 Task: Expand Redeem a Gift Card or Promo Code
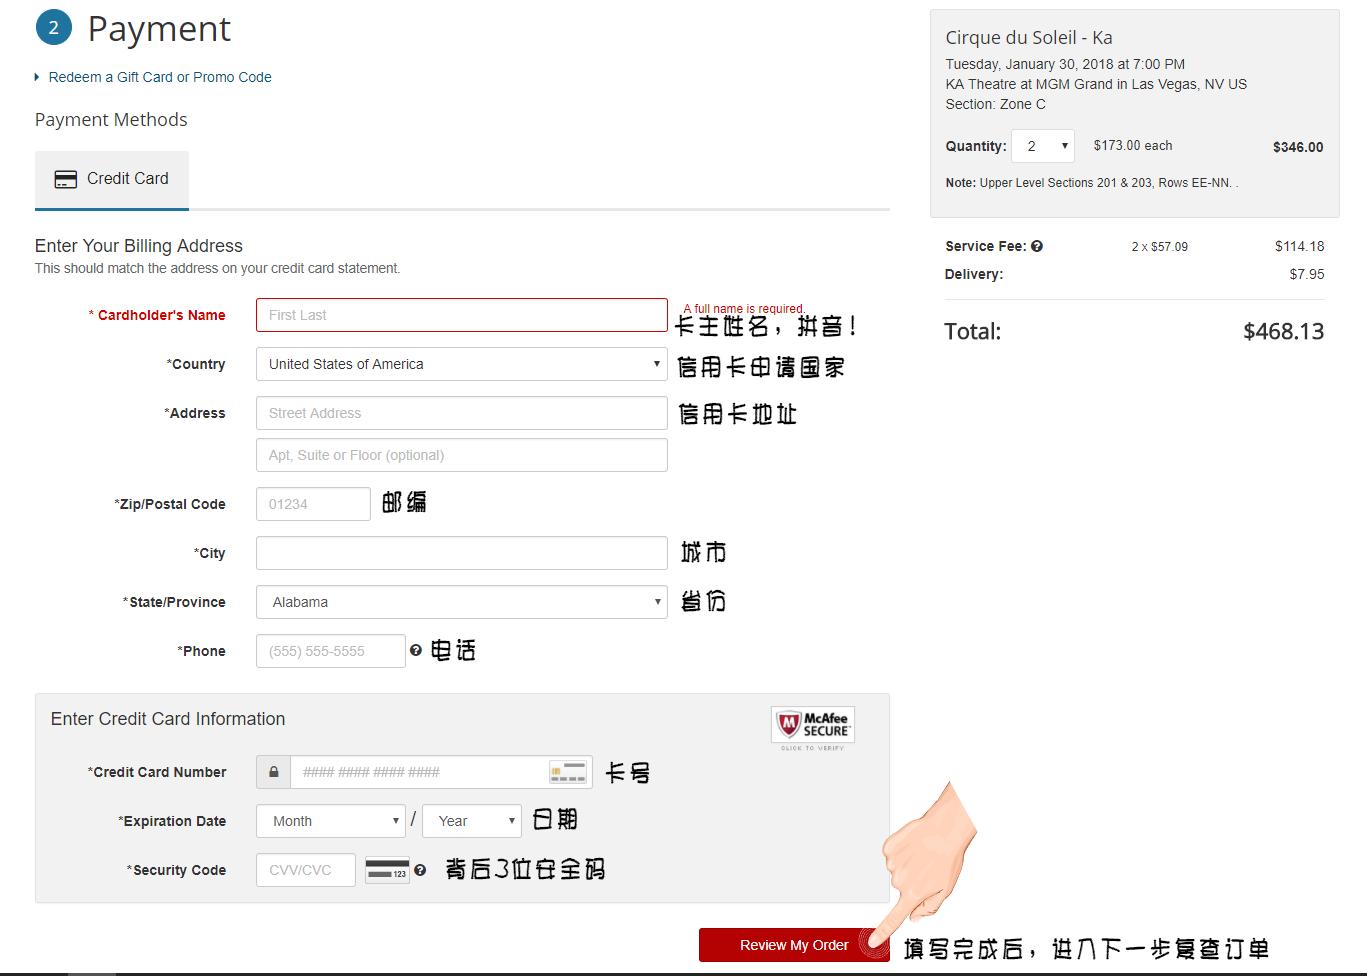tap(159, 77)
